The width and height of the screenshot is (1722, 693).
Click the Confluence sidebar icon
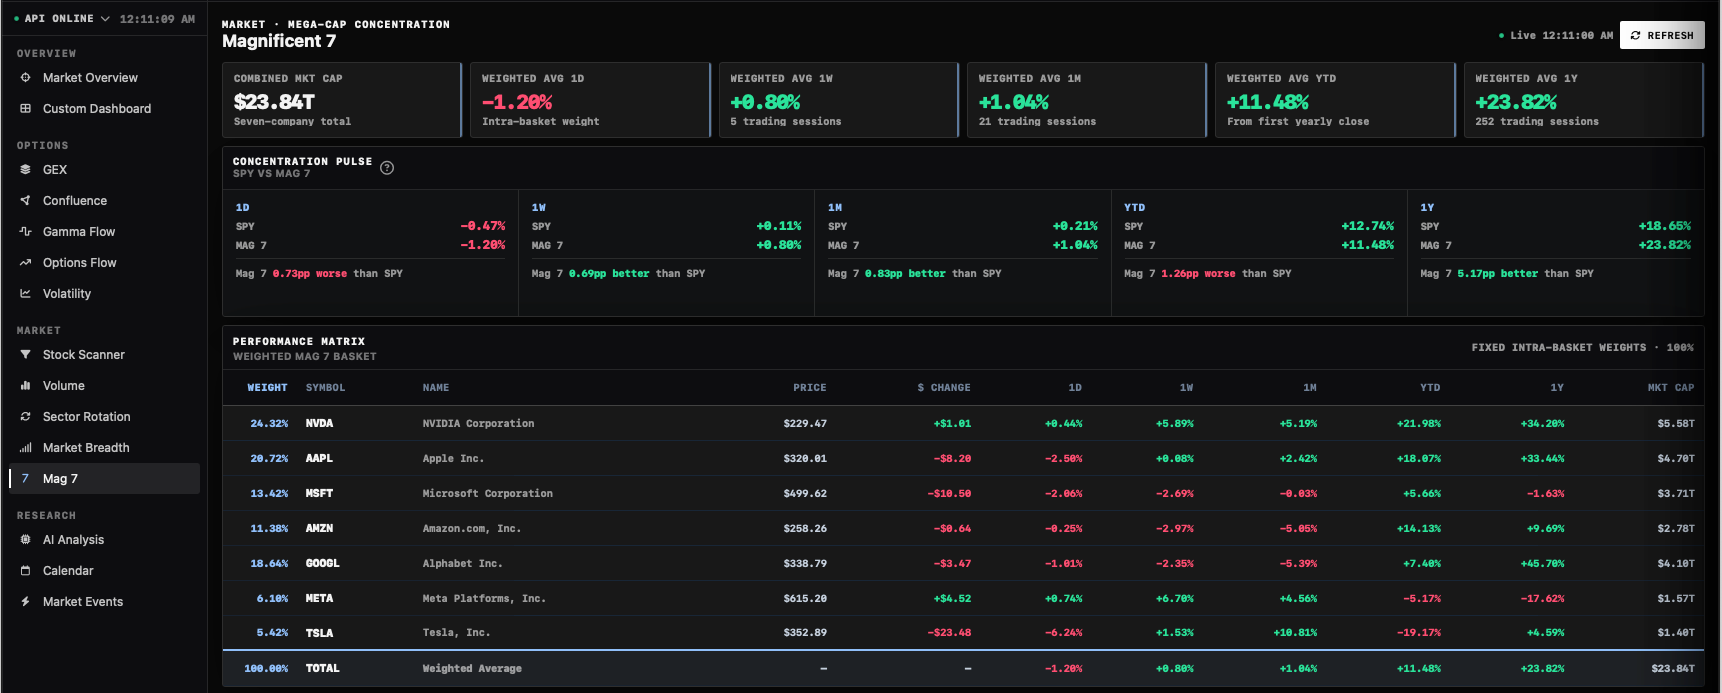pos(25,201)
